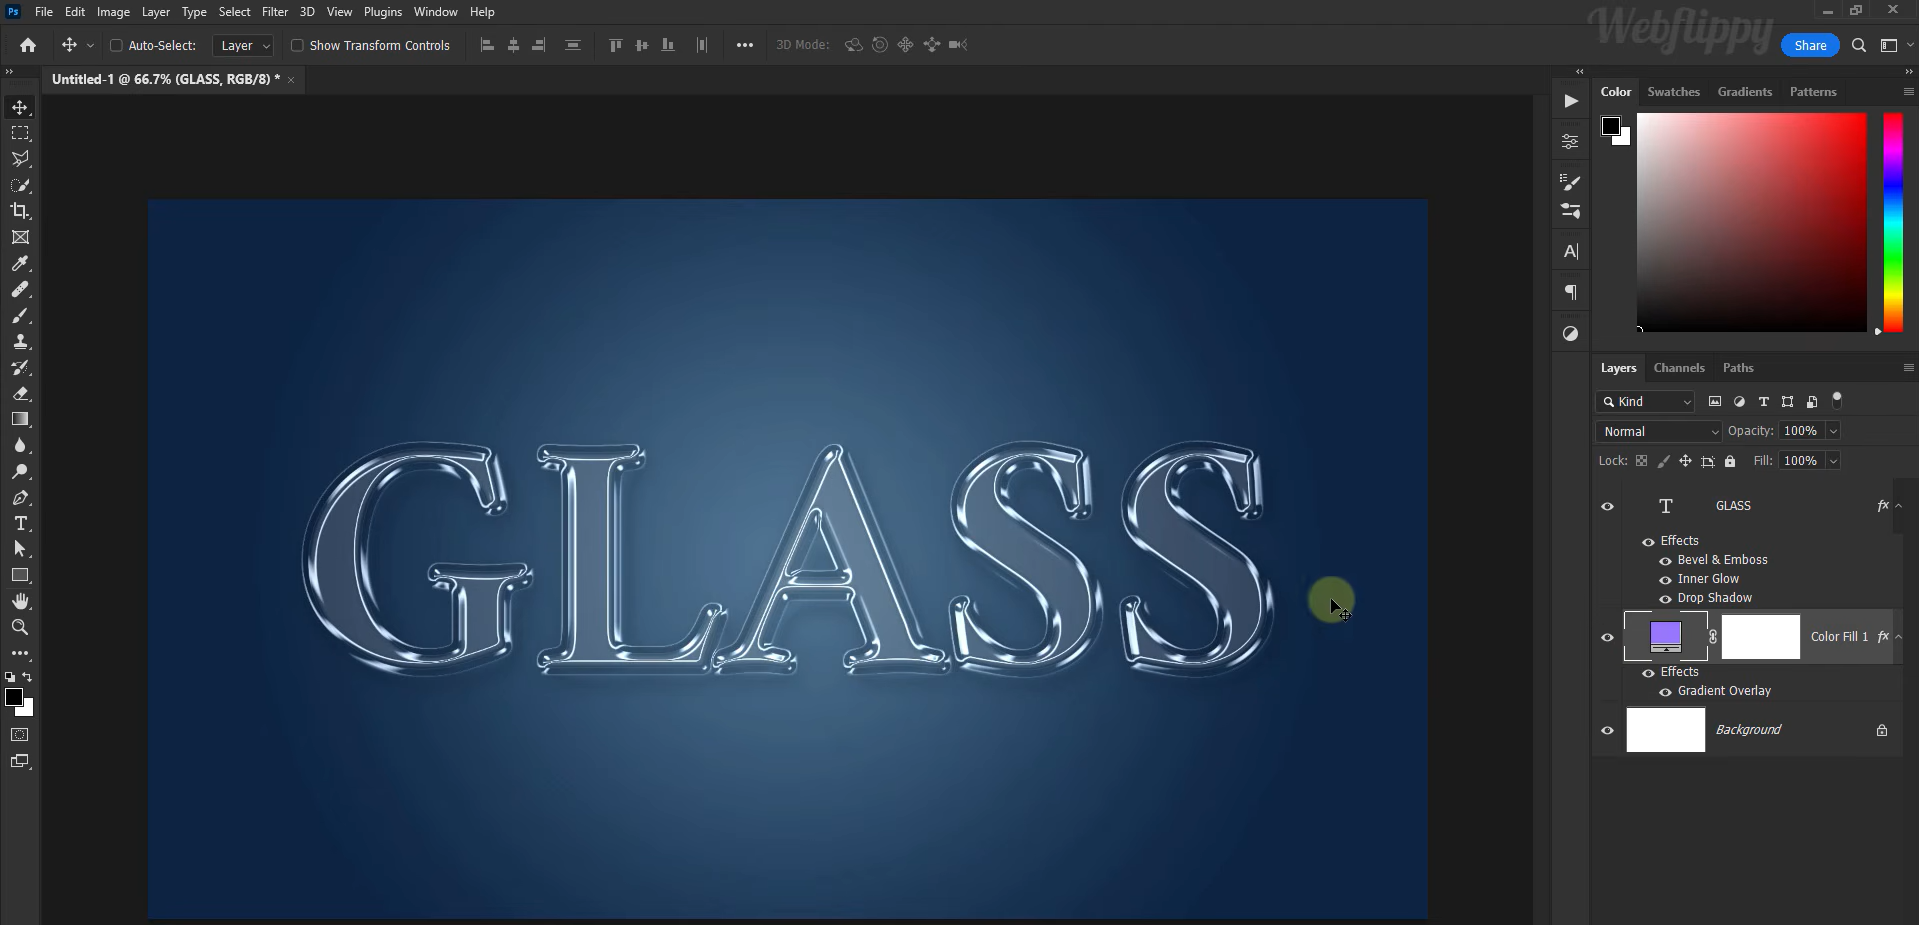Open the Character panel icon
The height and width of the screenshot is (925, 1919).
[1571, 252]
